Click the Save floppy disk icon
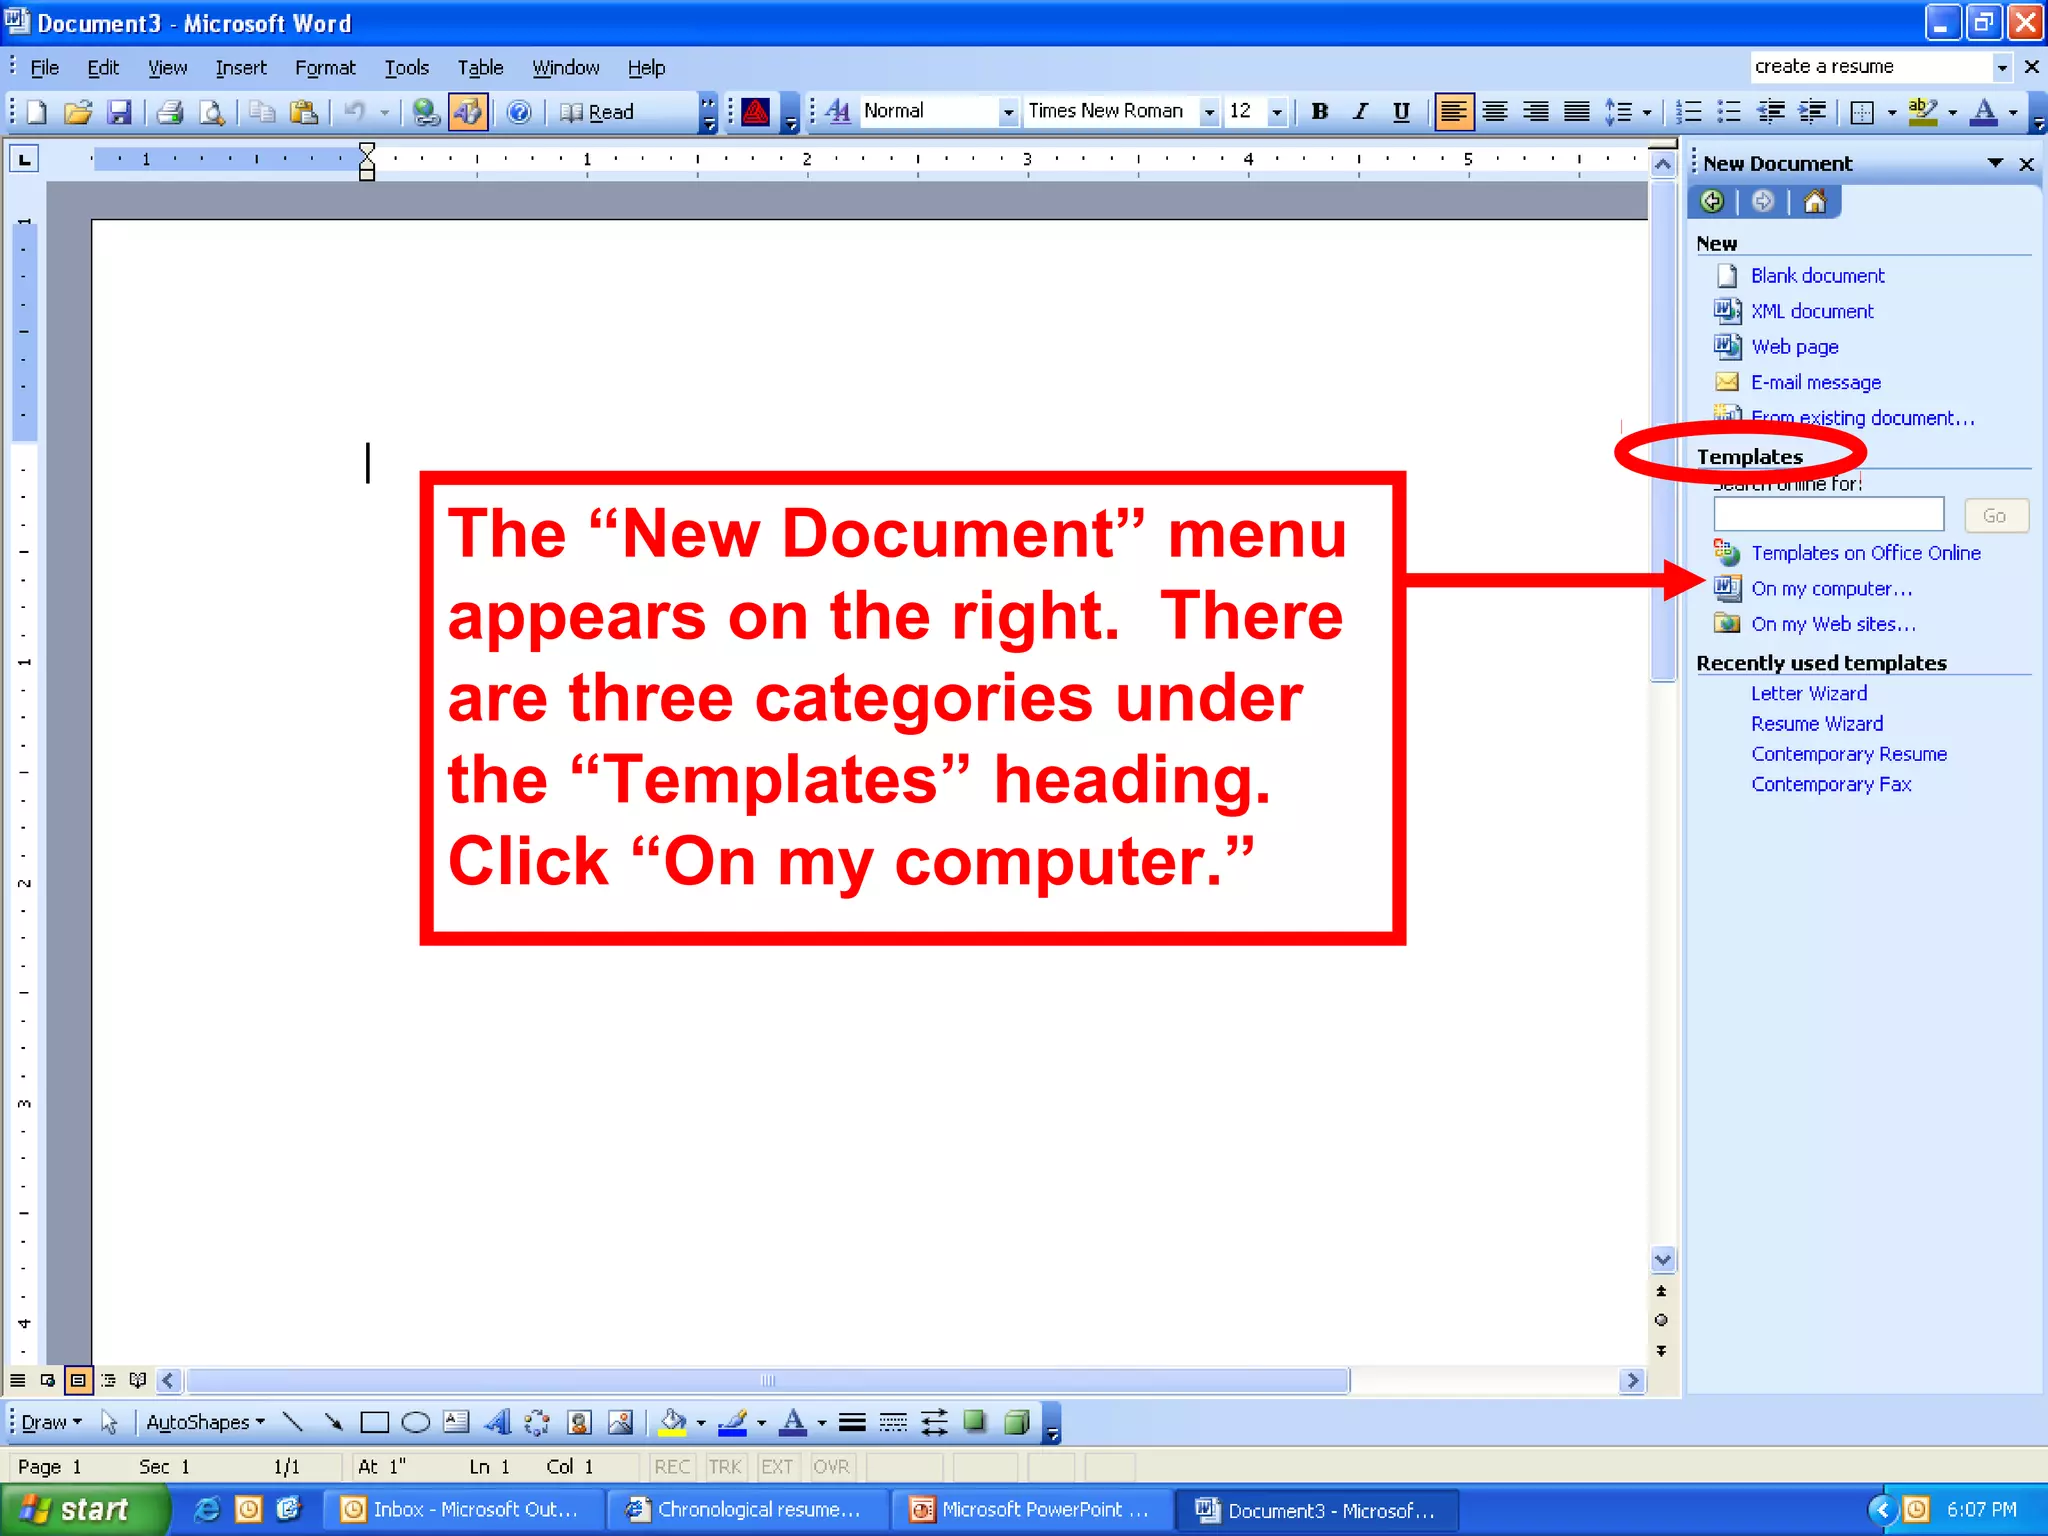Image resolution: width=2048 pixels, height=1536 pixels. pos(119,112)
